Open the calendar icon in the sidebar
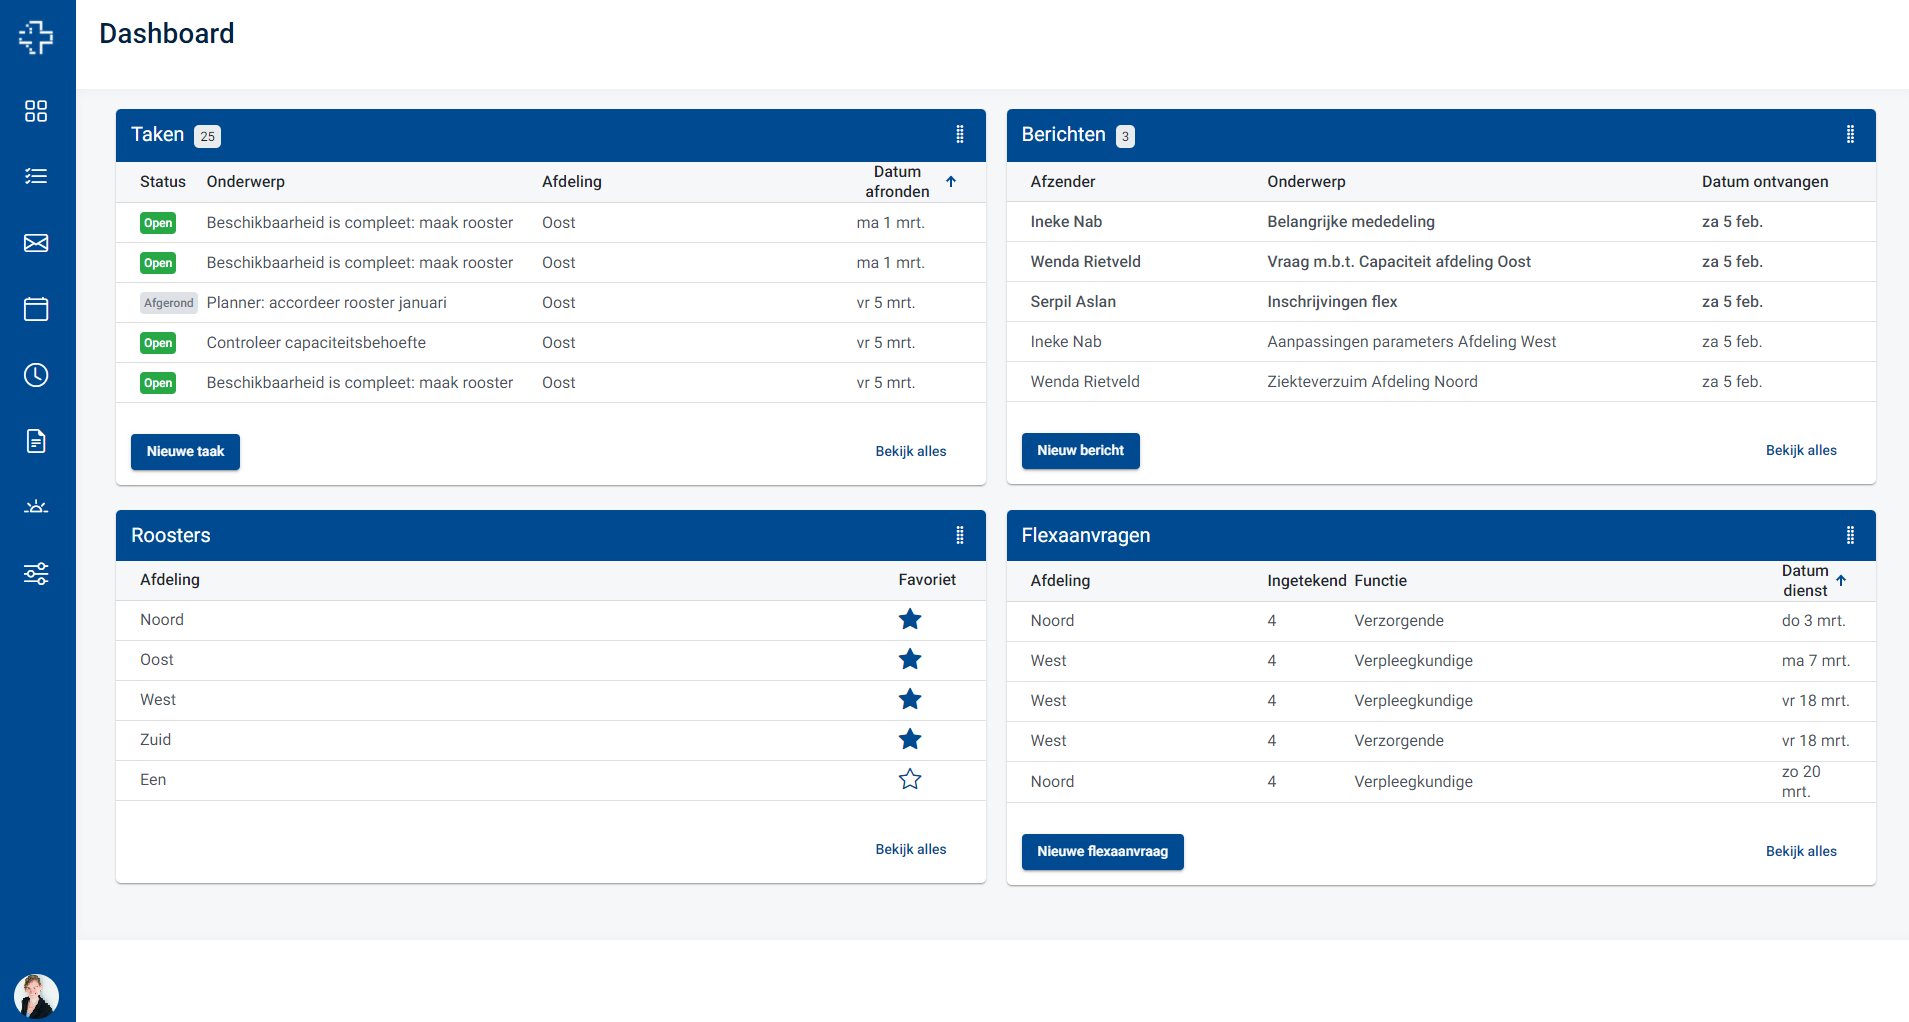 pos(36,309)
